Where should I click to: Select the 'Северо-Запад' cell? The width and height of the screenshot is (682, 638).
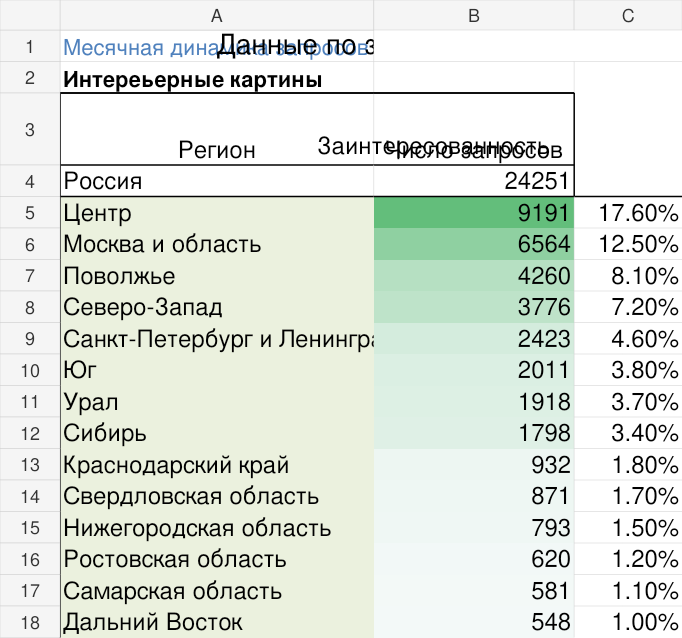[217, 307]
